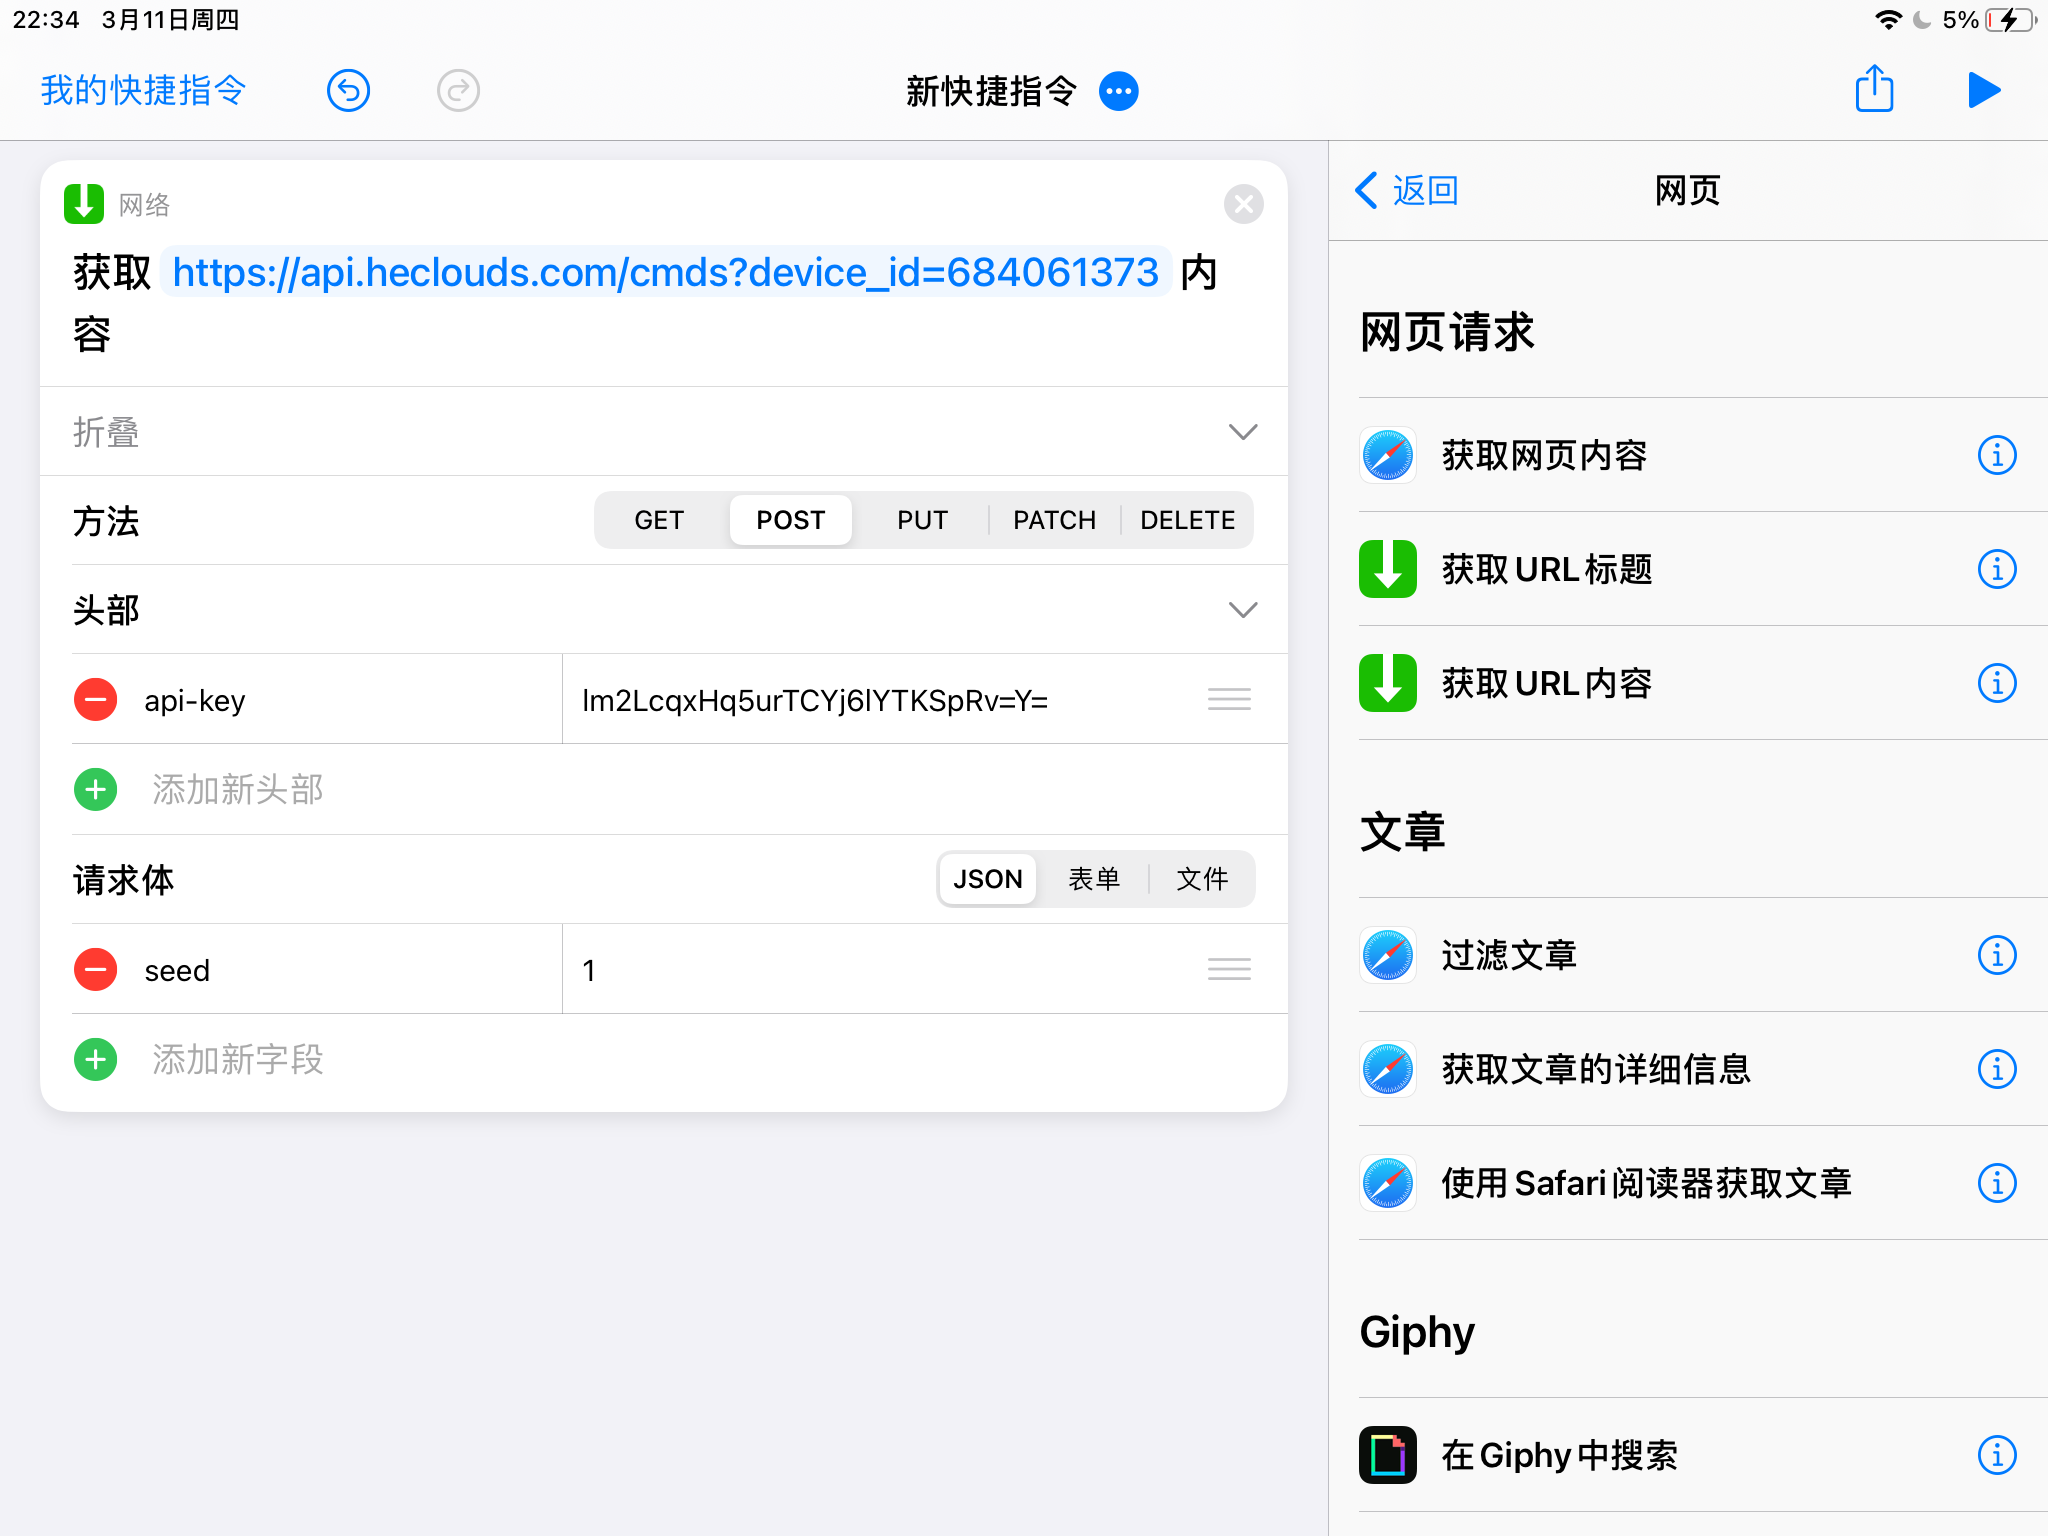2048x1536 pixels.
Task: Go back with 返回 button
Action: (1407, 190)
